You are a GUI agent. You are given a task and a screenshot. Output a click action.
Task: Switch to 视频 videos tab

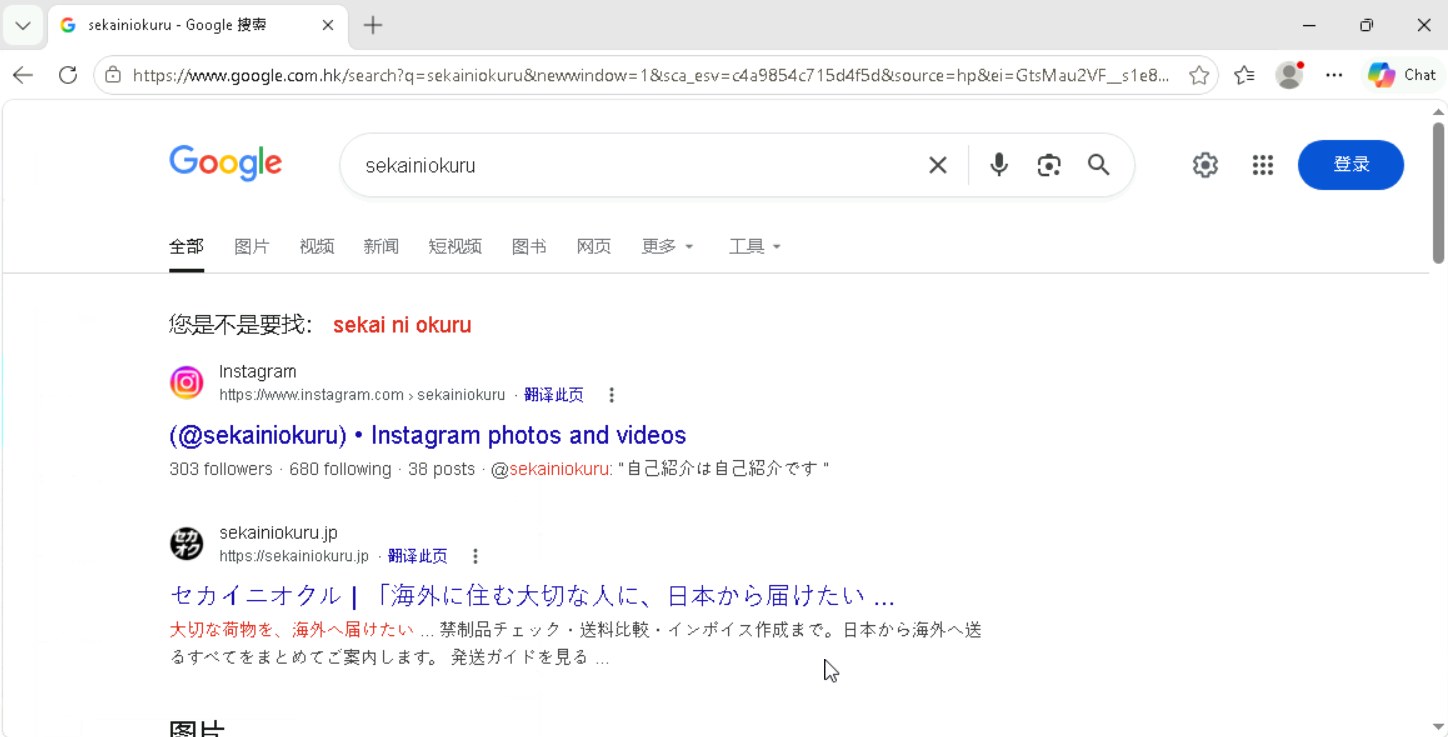316,246
